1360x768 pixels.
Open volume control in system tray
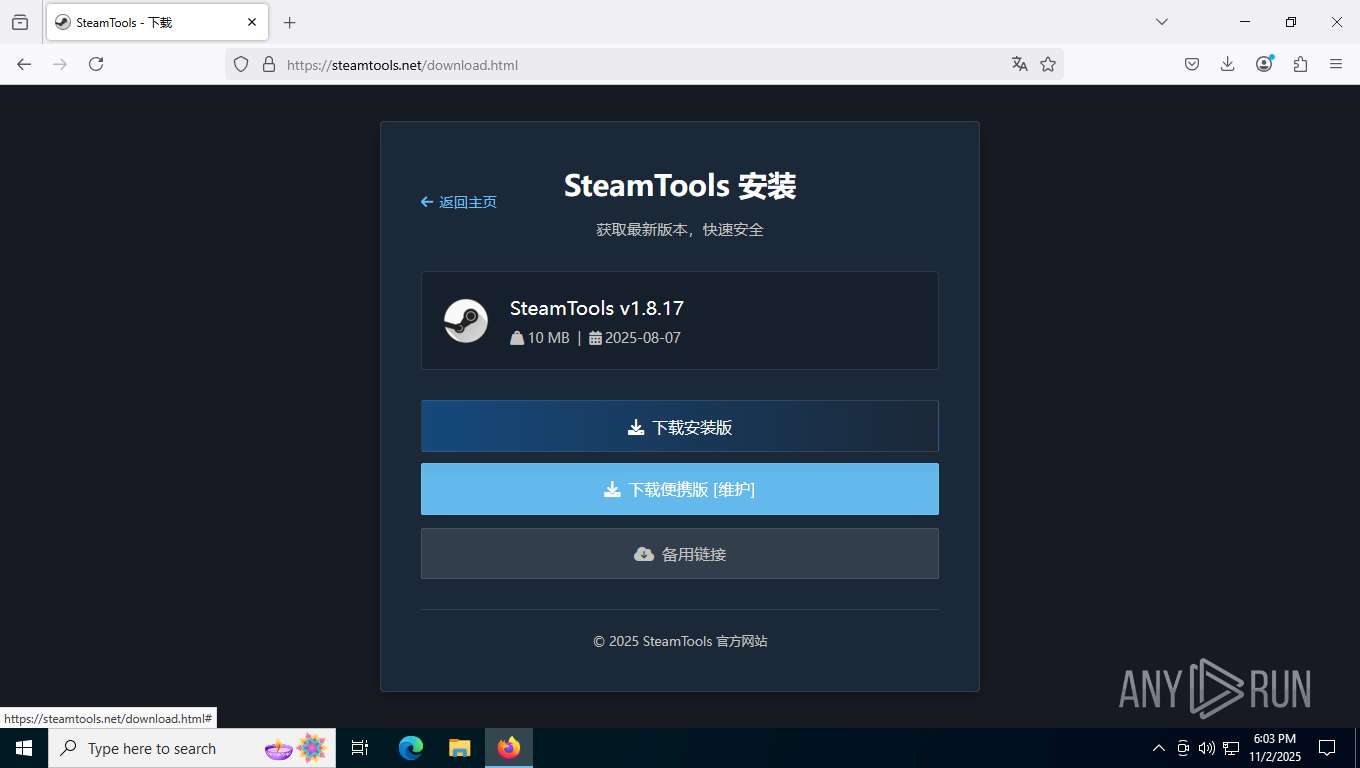(x=1207, y=748)
